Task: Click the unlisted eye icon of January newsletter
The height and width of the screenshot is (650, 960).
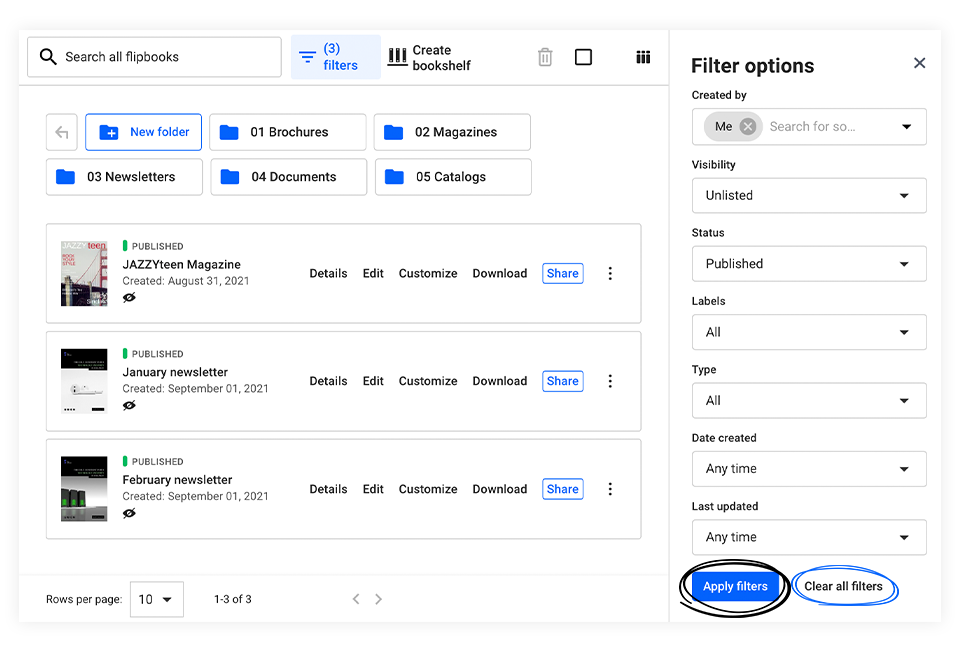Action: pos(129,405)
